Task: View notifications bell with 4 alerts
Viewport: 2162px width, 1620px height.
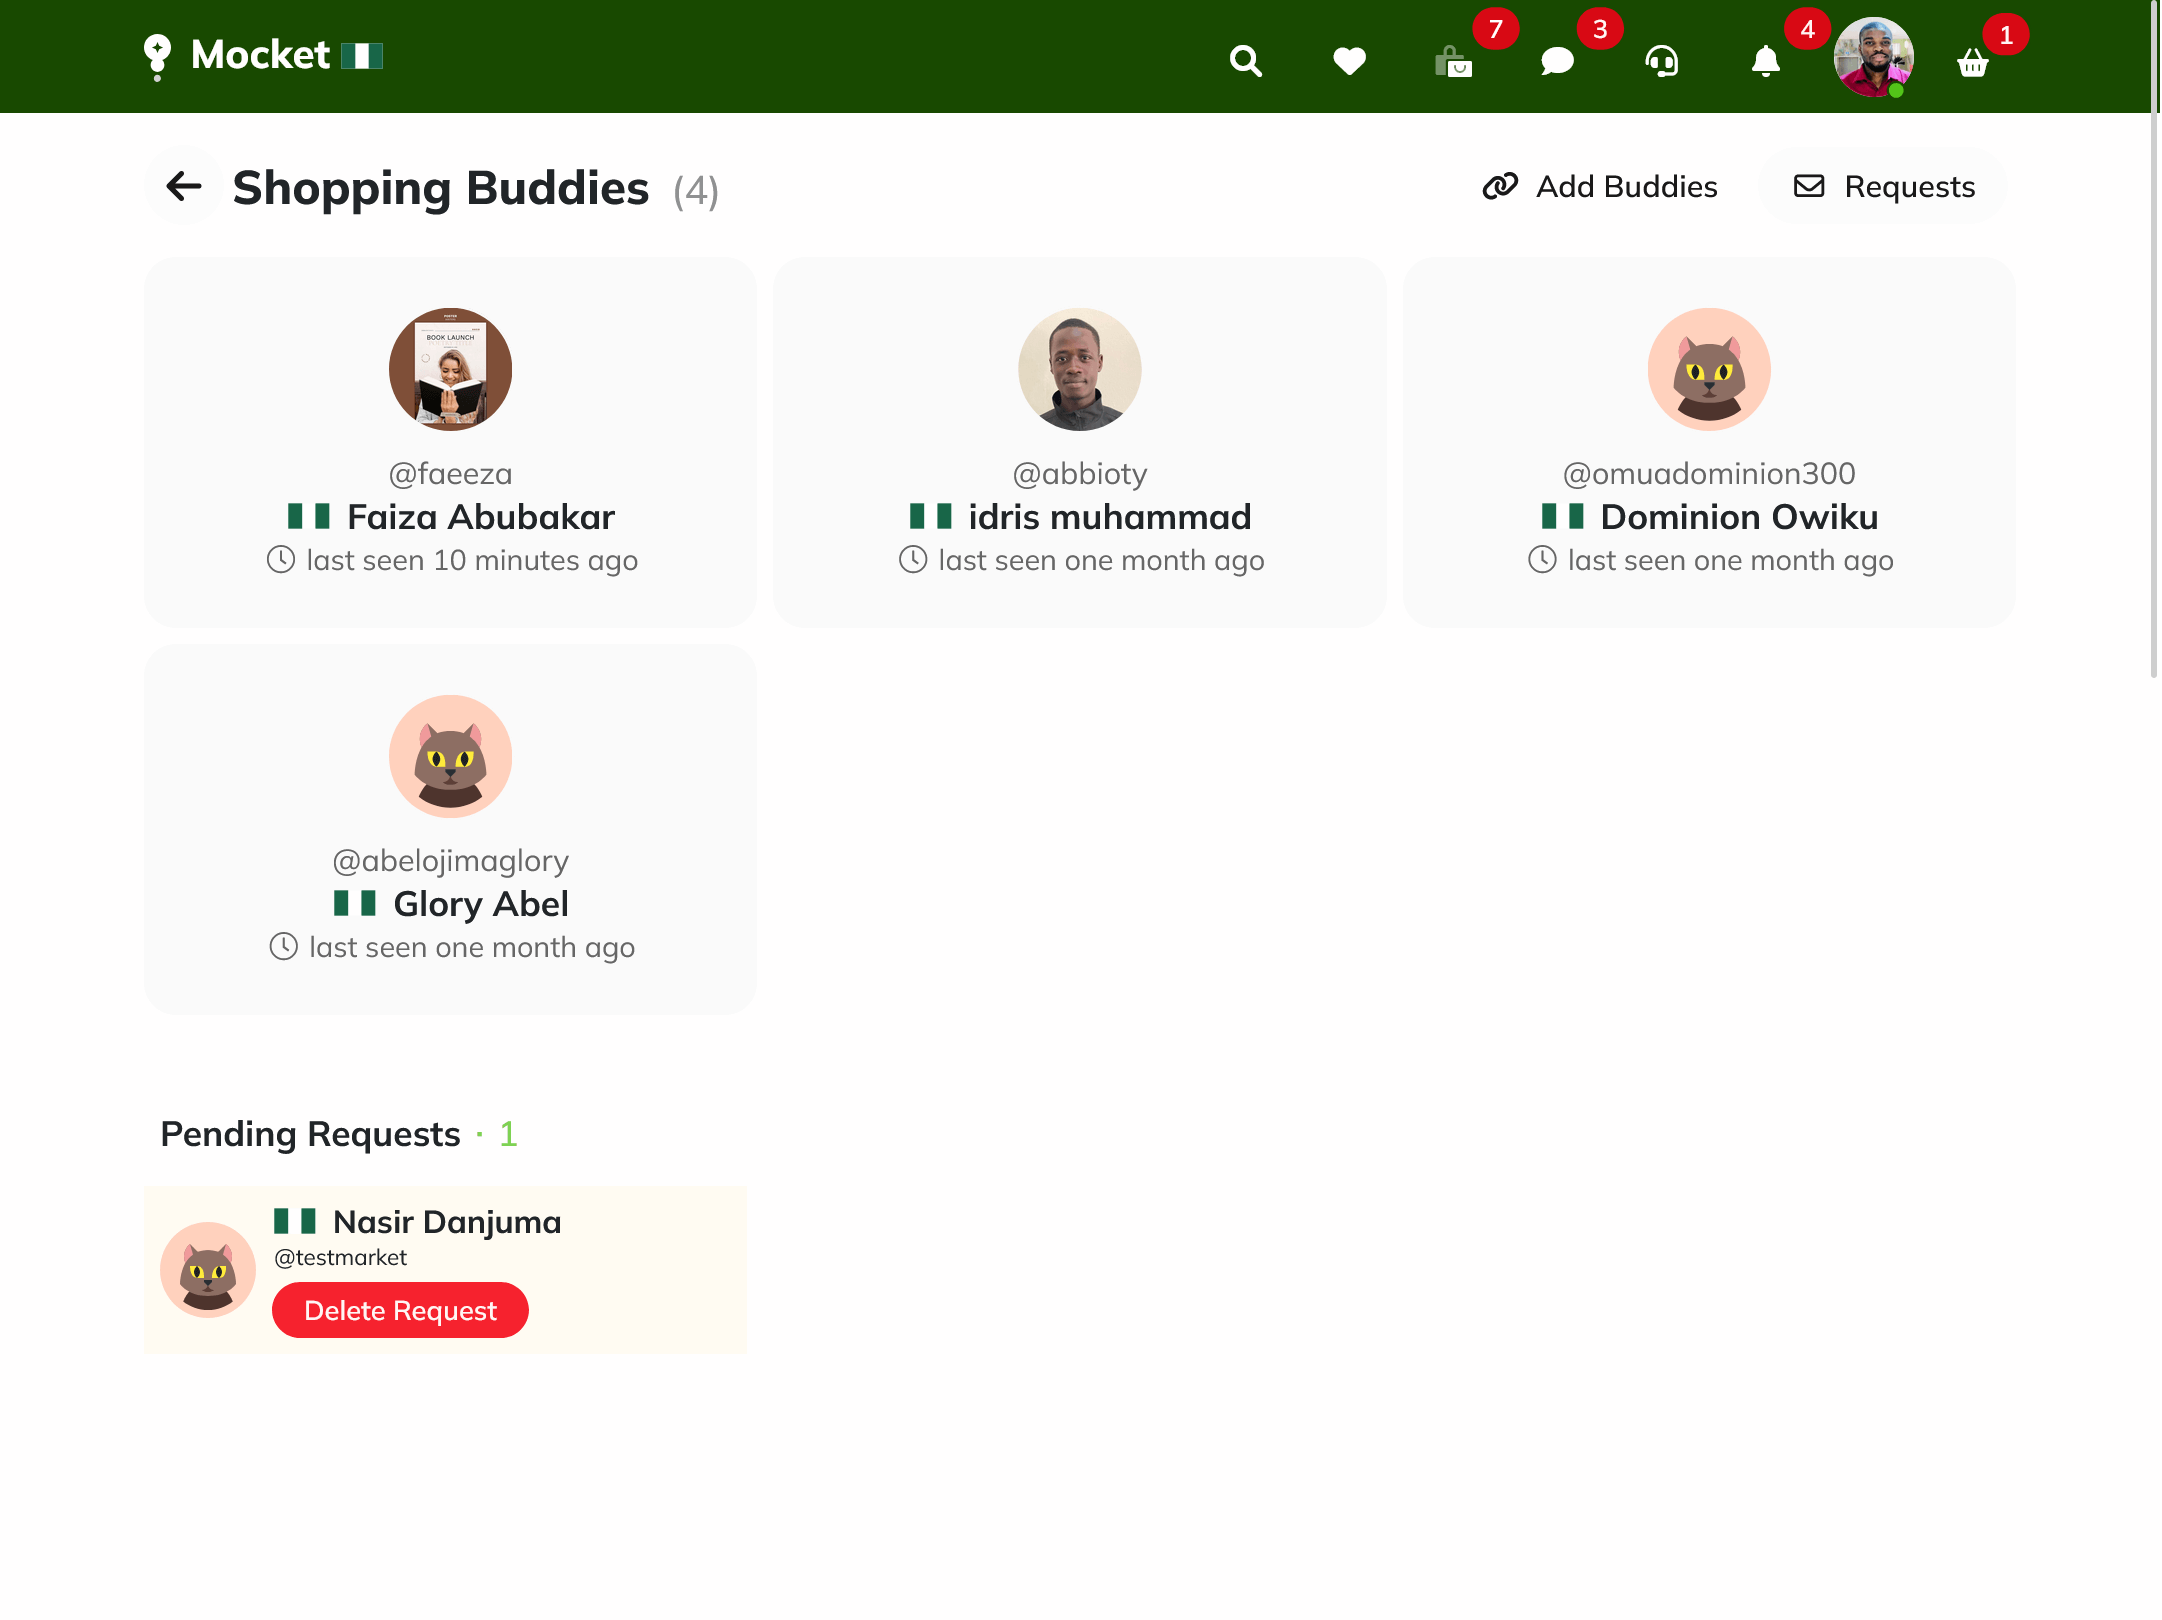Action: (x=1764, y=62)
